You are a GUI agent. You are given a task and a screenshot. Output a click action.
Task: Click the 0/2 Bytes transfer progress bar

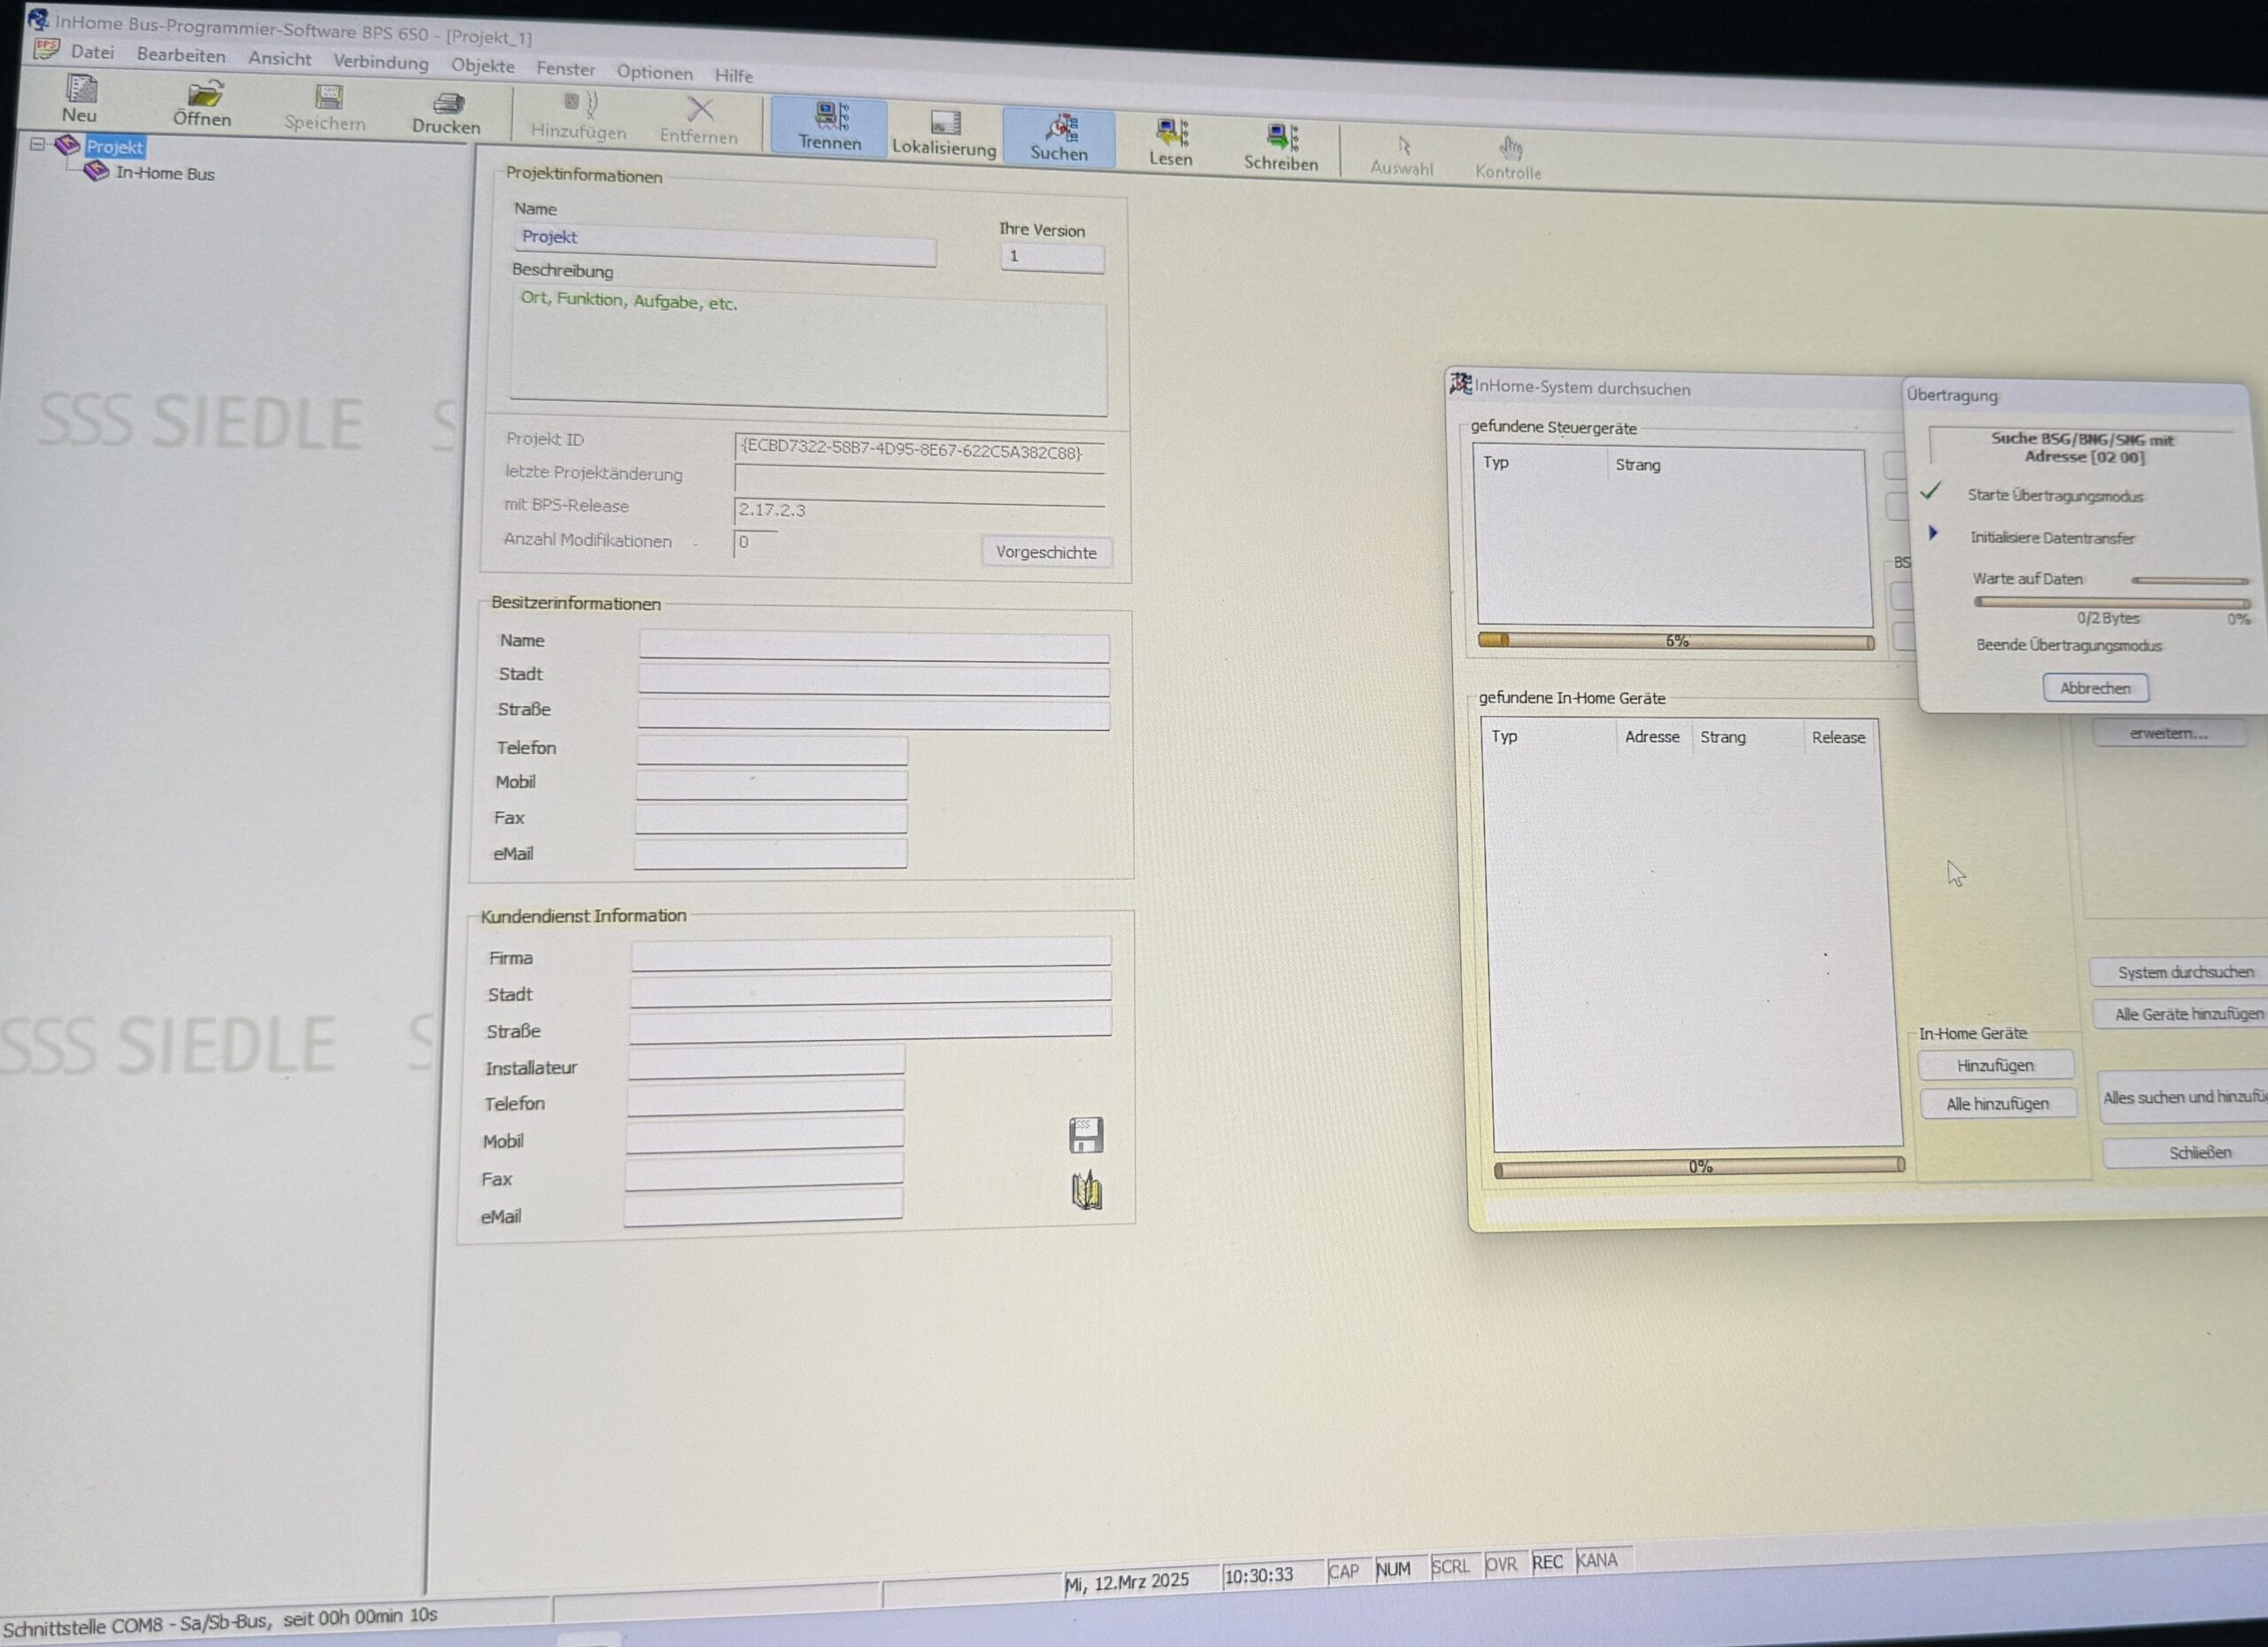point(2112,602)
